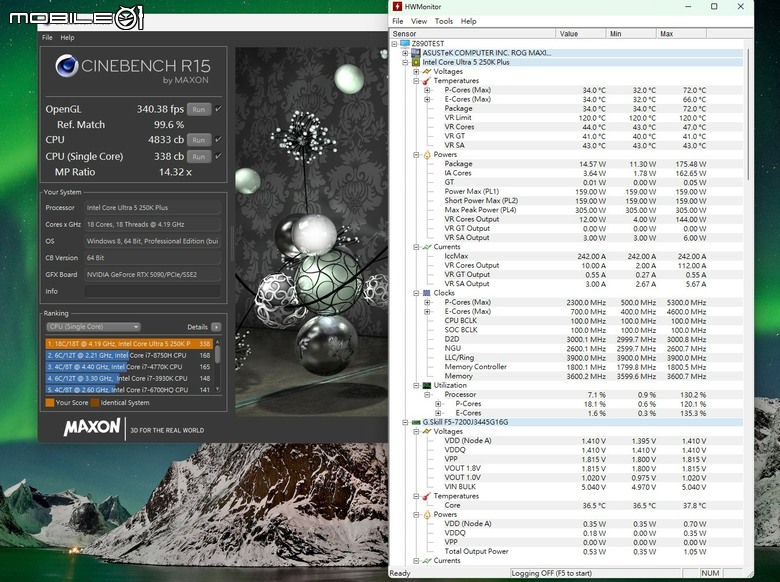Open the Help menu in HWMonitor
The width and height of the screenshot is (780, 582).
[468, 21]
